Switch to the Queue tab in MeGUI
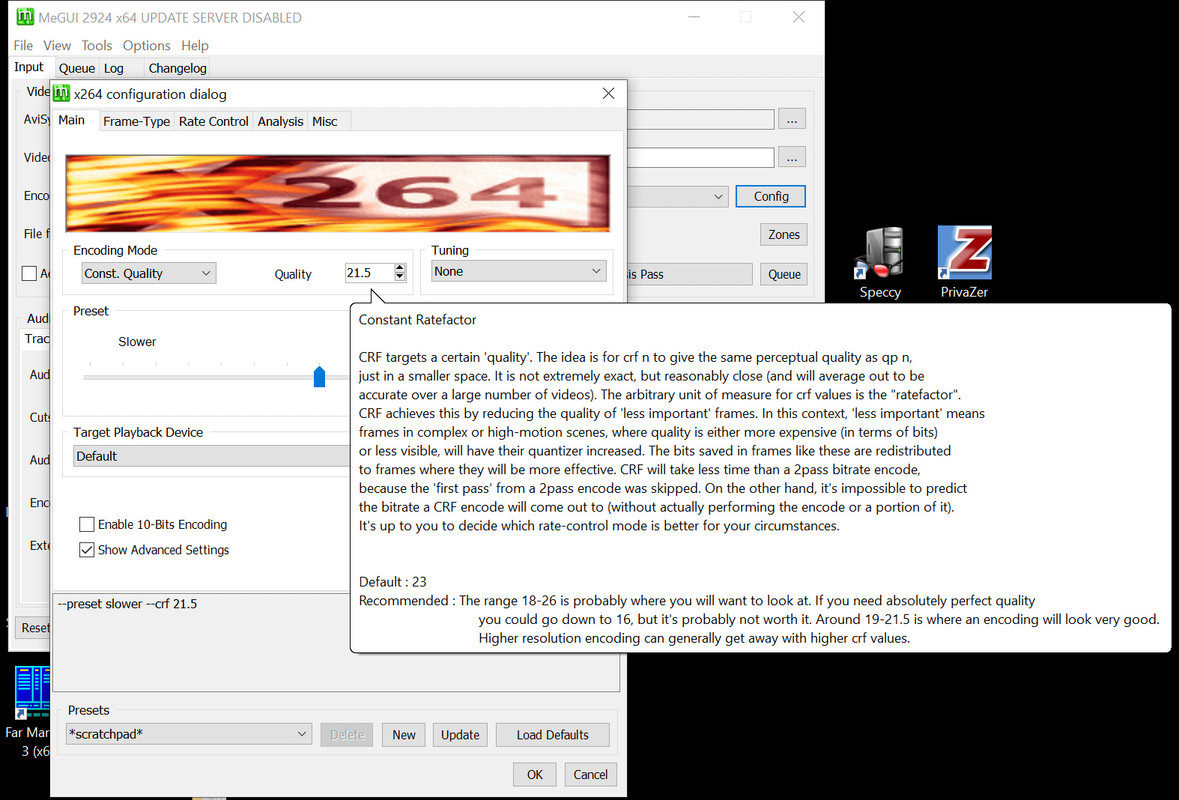The height and width of the screenshot is (800, 1179). coord(77,68)
